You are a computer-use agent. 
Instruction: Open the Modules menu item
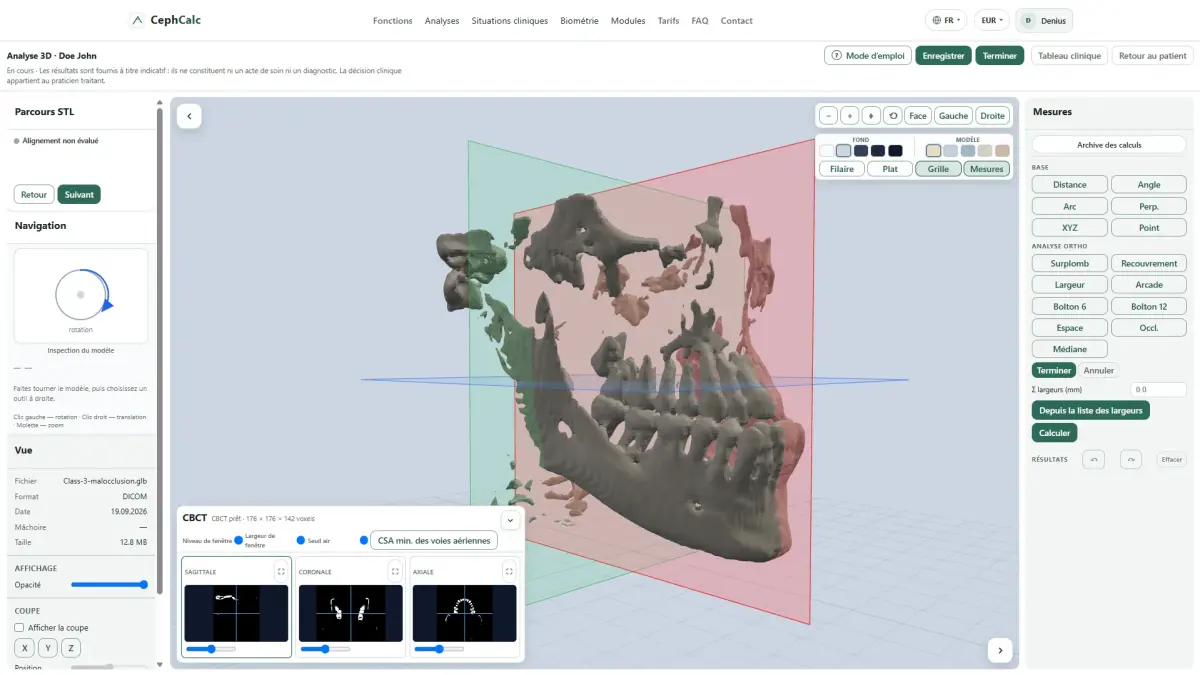[628, 21]
